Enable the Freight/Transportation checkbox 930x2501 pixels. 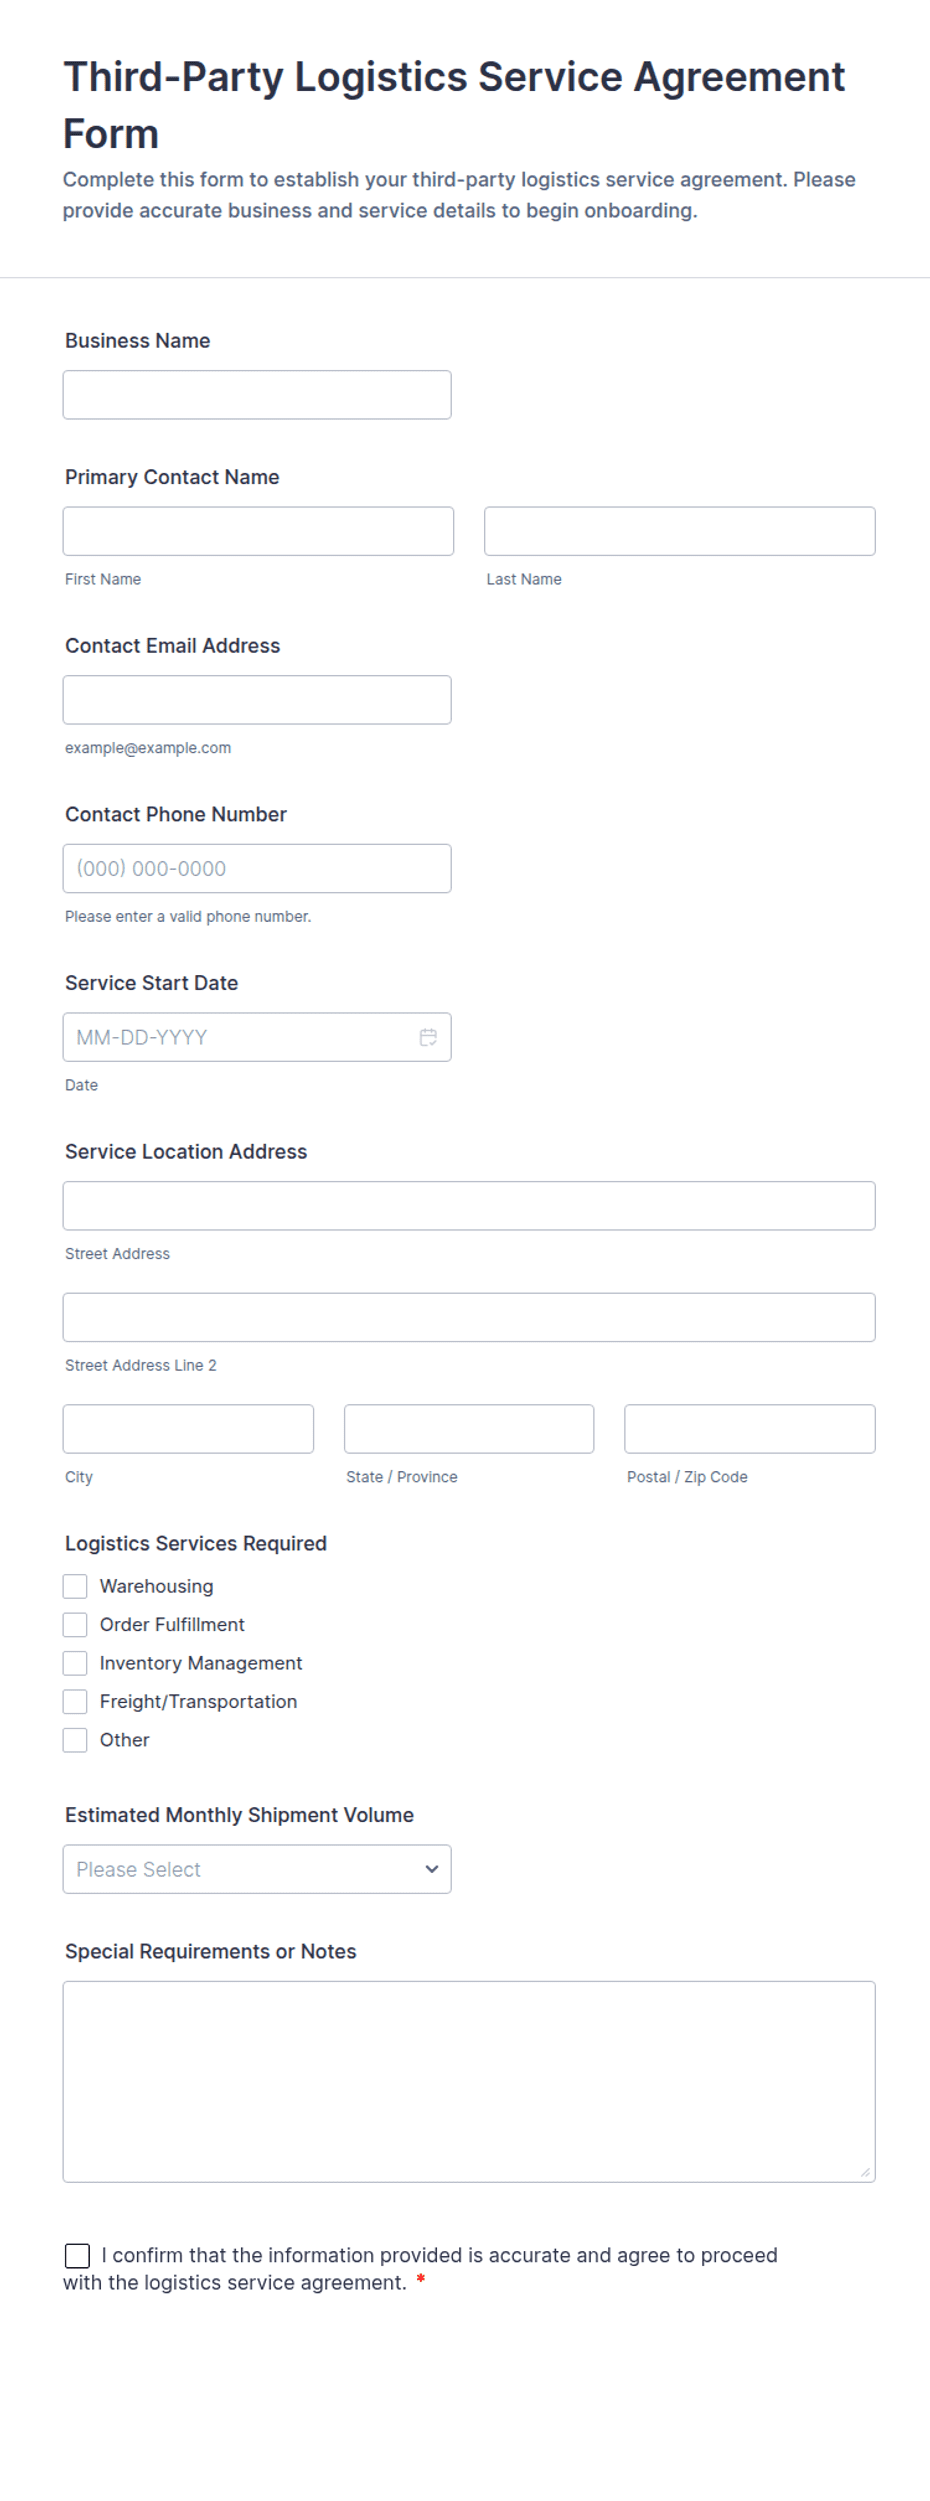point(75,1702)
